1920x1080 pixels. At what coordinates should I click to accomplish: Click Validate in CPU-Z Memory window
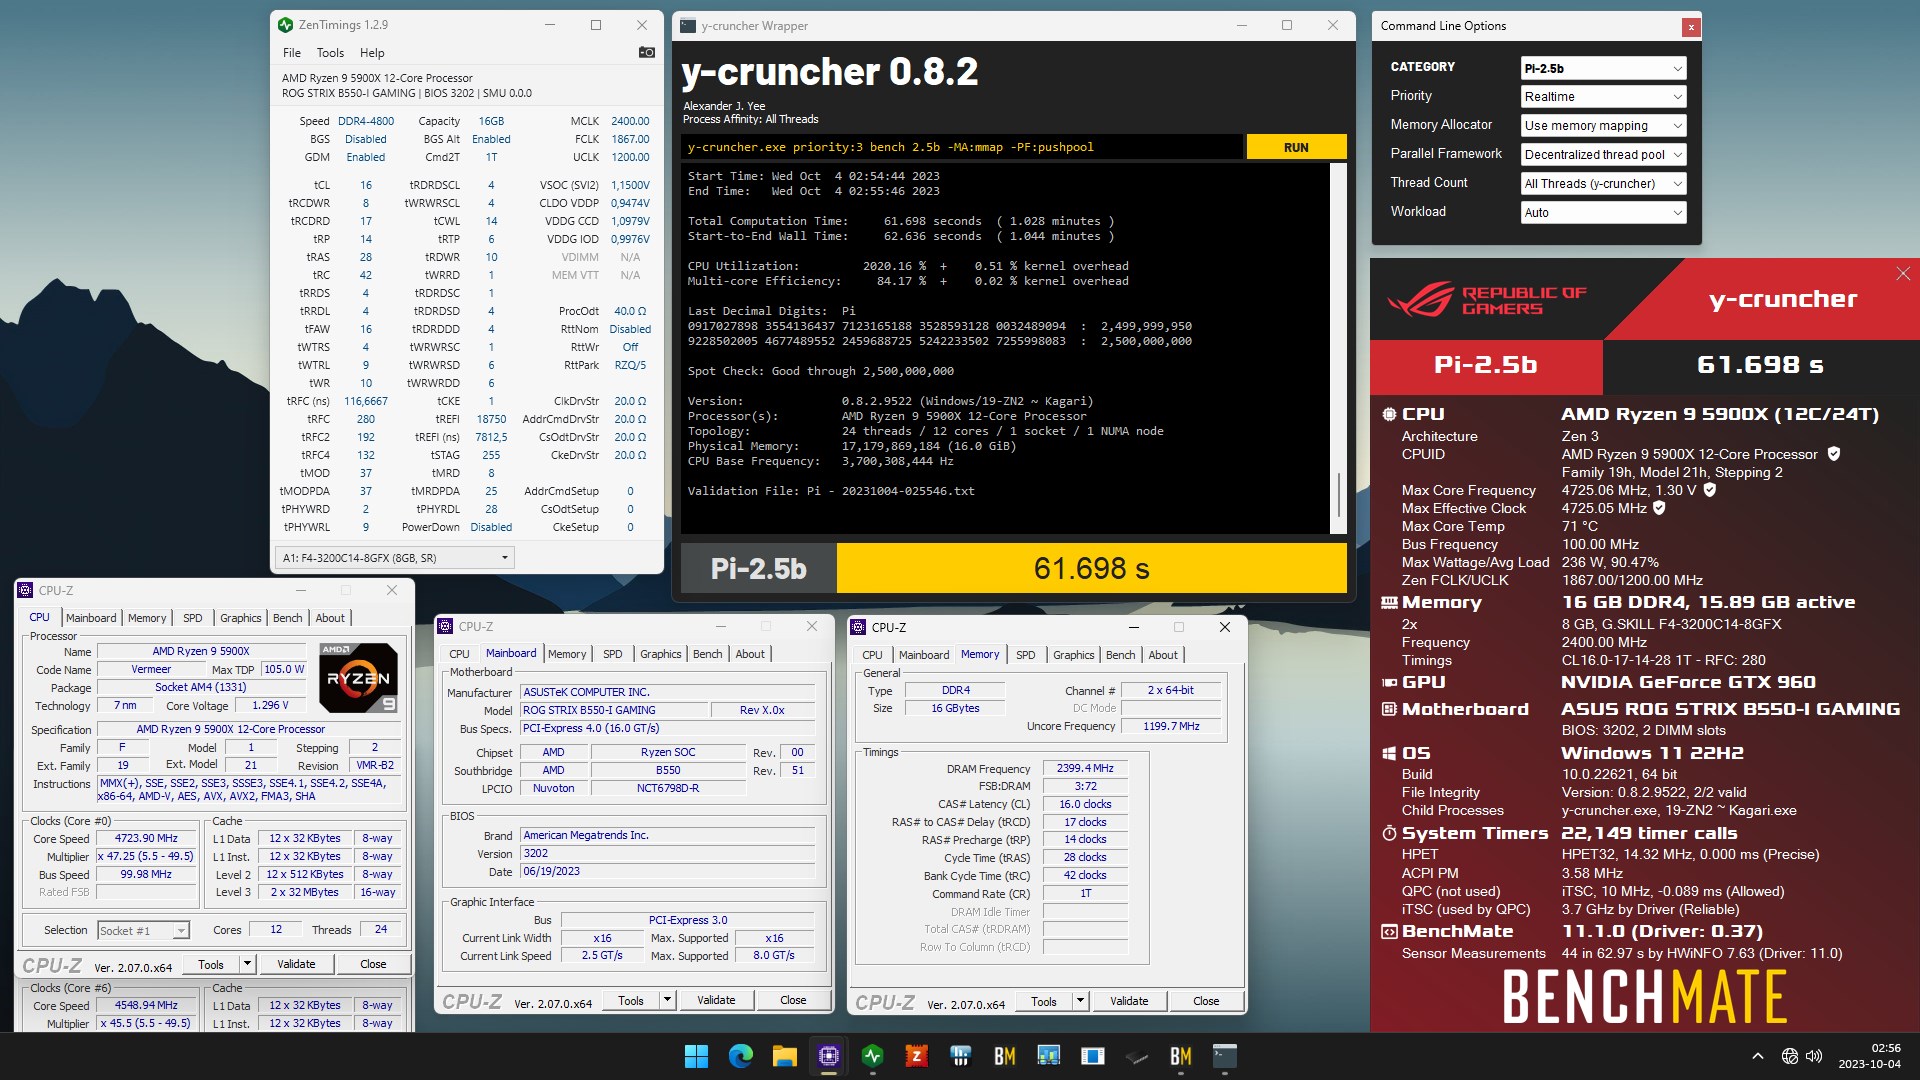click(1129, 1001)
